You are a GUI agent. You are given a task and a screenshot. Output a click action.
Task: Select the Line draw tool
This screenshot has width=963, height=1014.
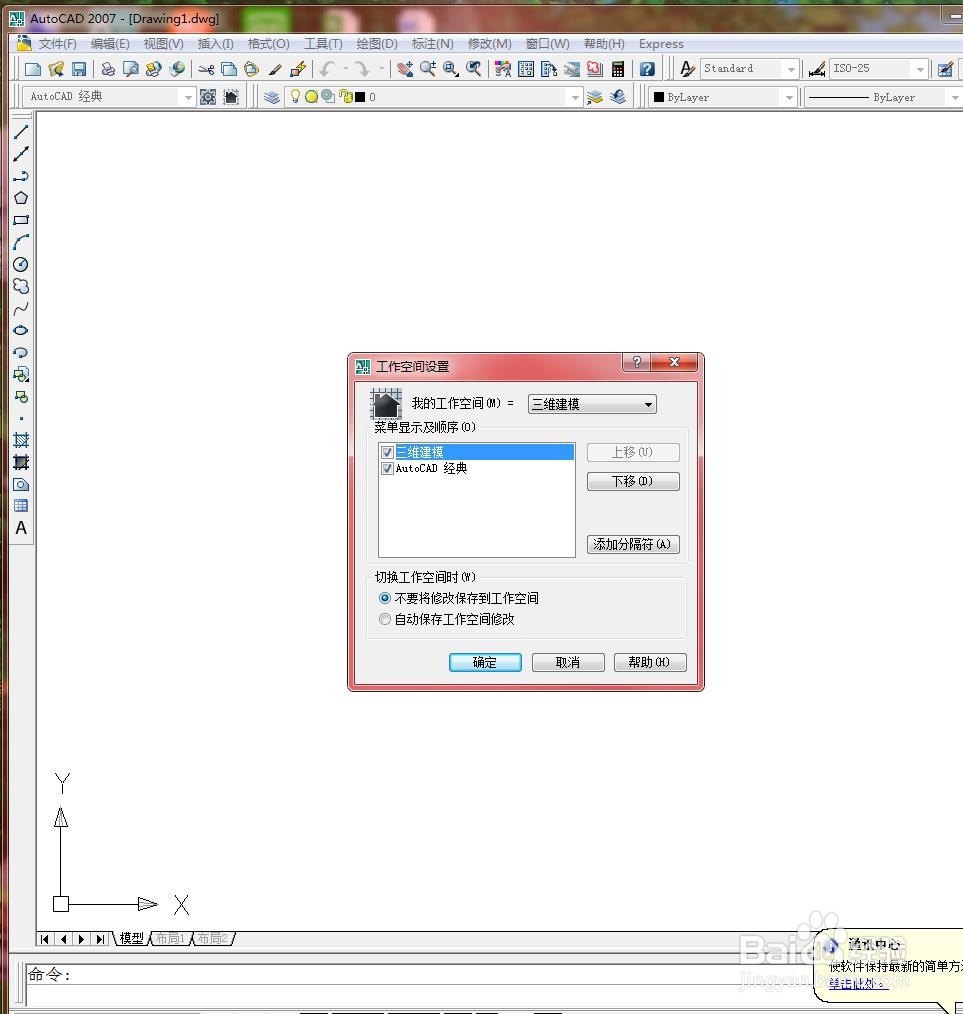[x=21, y=132]
